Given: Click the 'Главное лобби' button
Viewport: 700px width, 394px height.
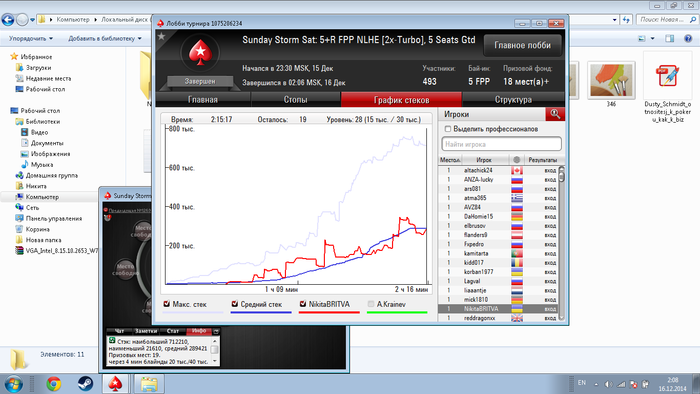Looking at the screenshot, I should pyautogui.click(x=522, y=45).
